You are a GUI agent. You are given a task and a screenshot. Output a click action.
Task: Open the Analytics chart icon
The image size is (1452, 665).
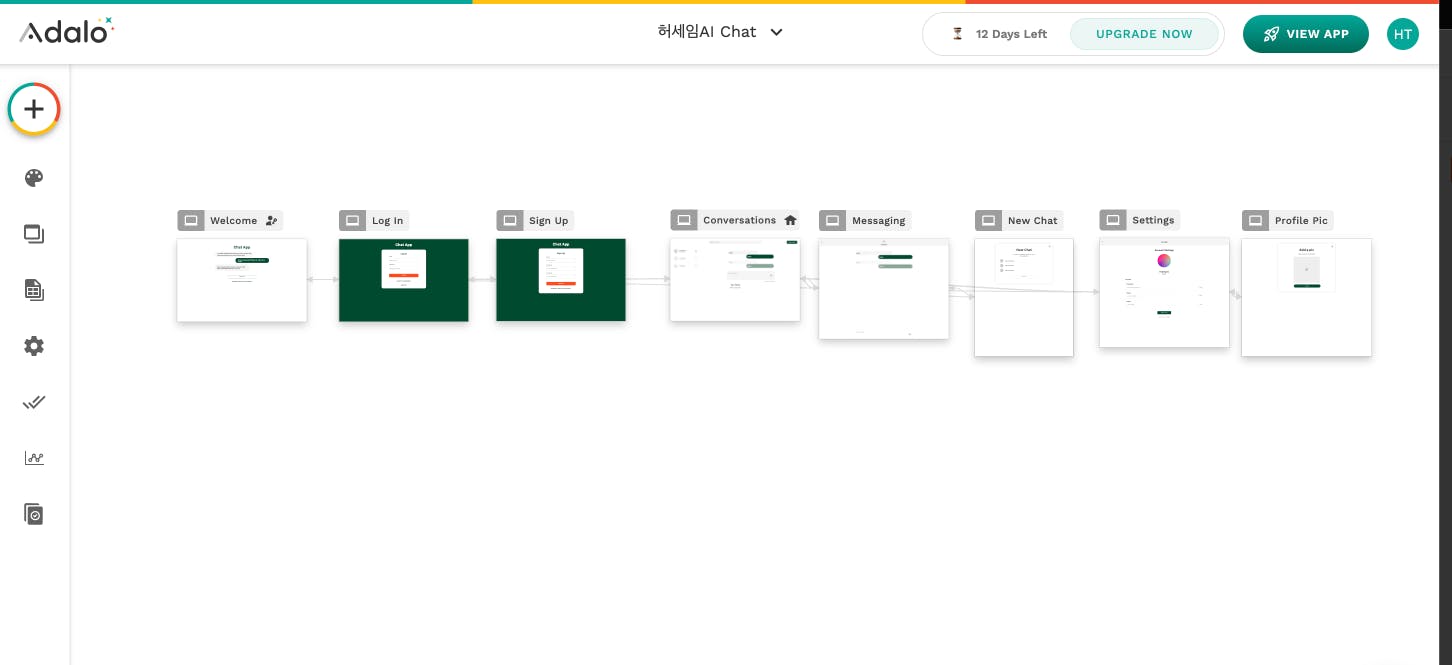(34, 458)
